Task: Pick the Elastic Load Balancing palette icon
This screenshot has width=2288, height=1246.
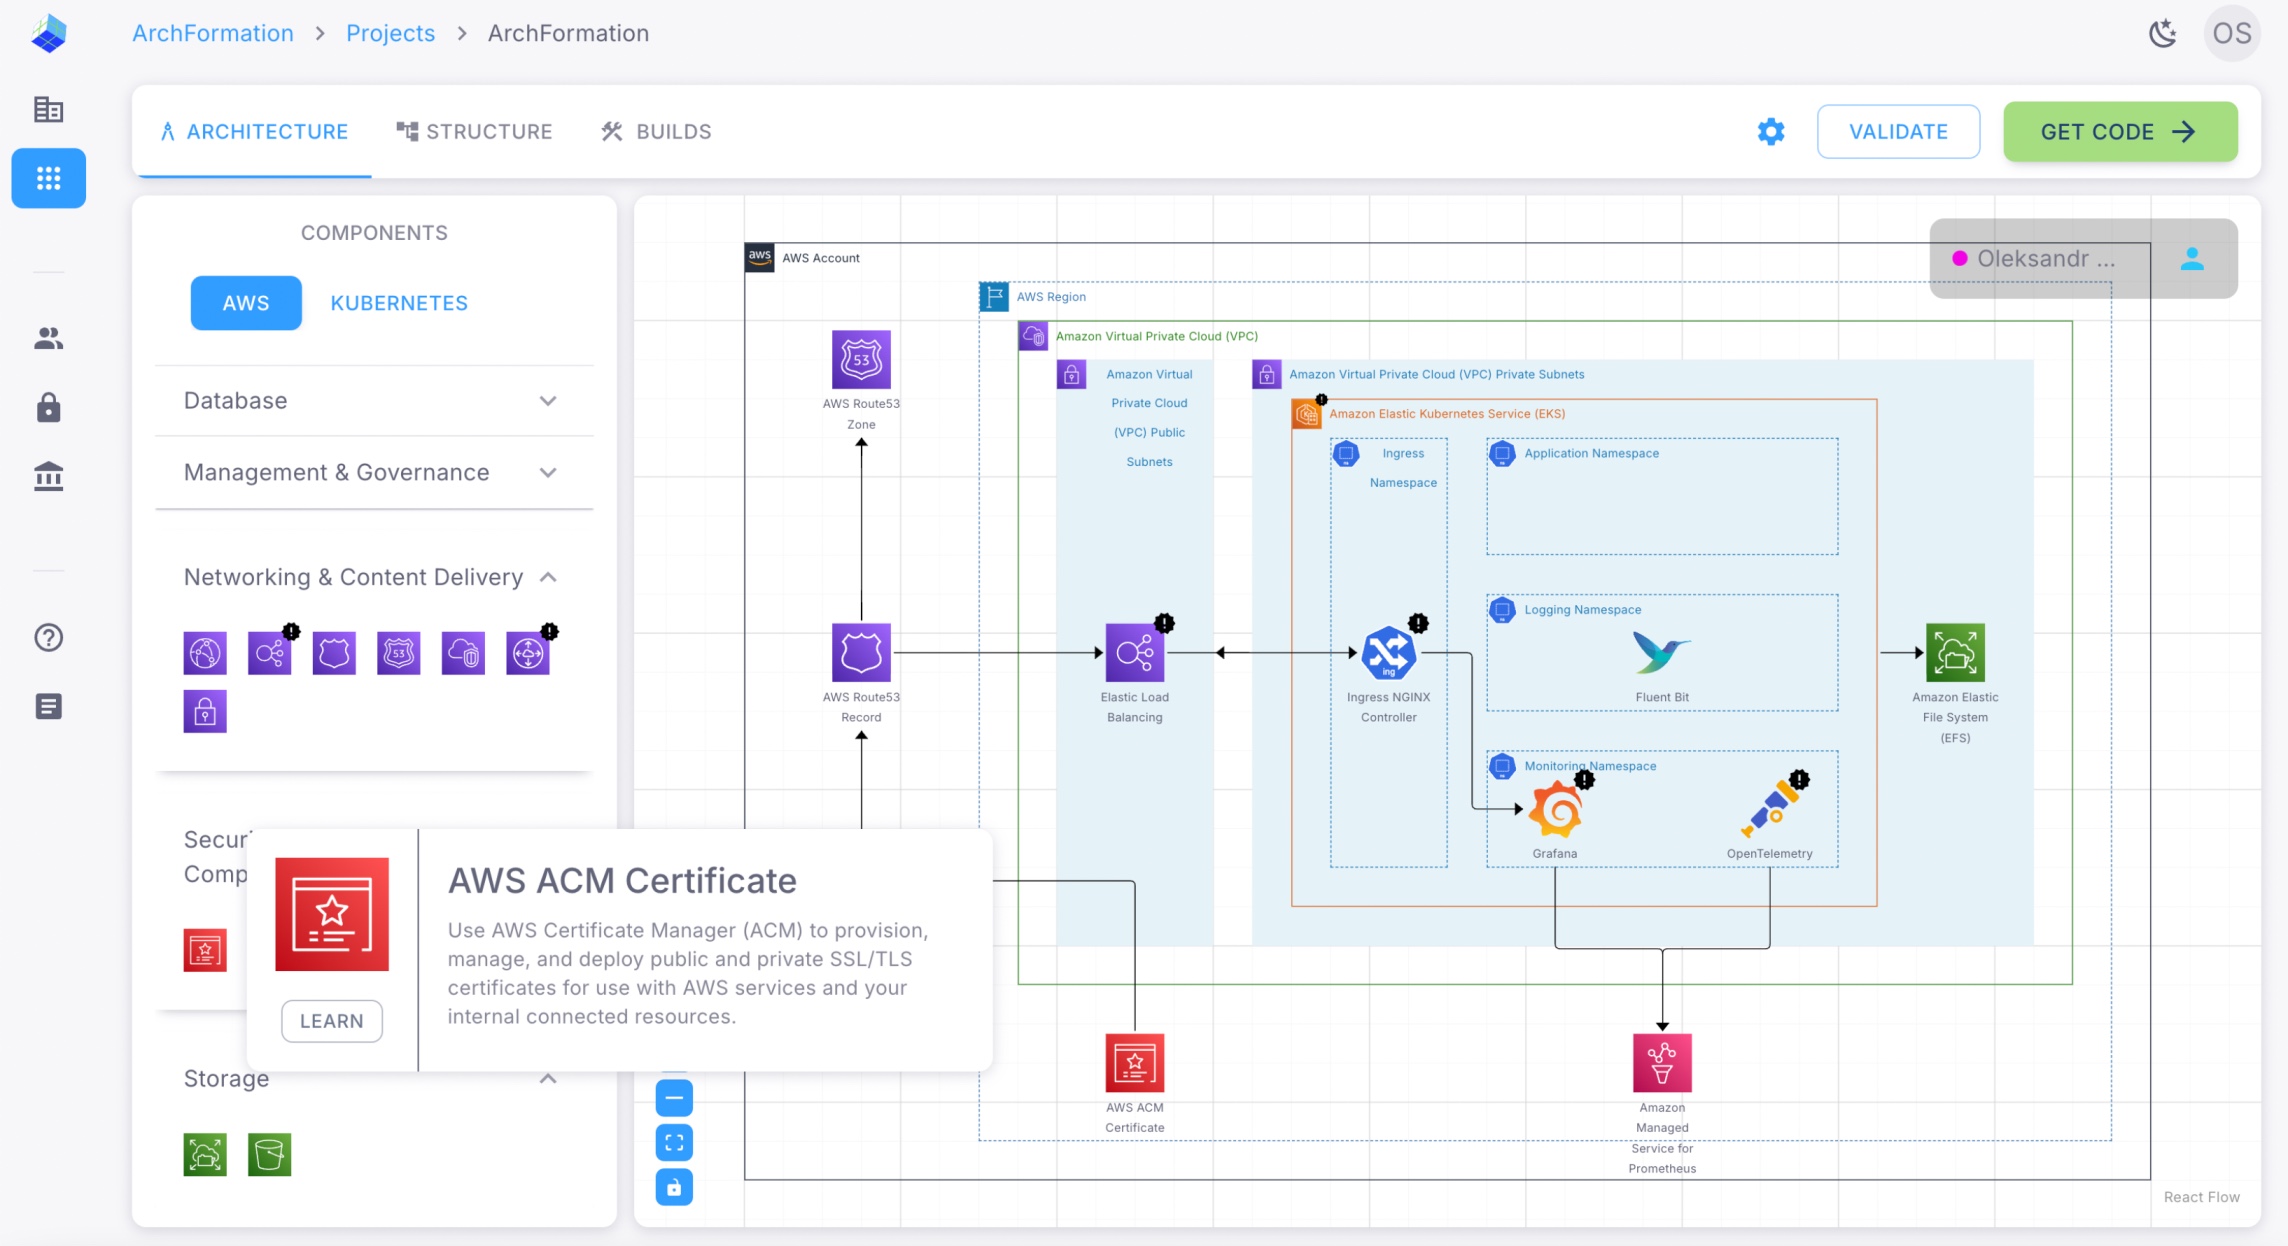Action: [x=269, y=653]
